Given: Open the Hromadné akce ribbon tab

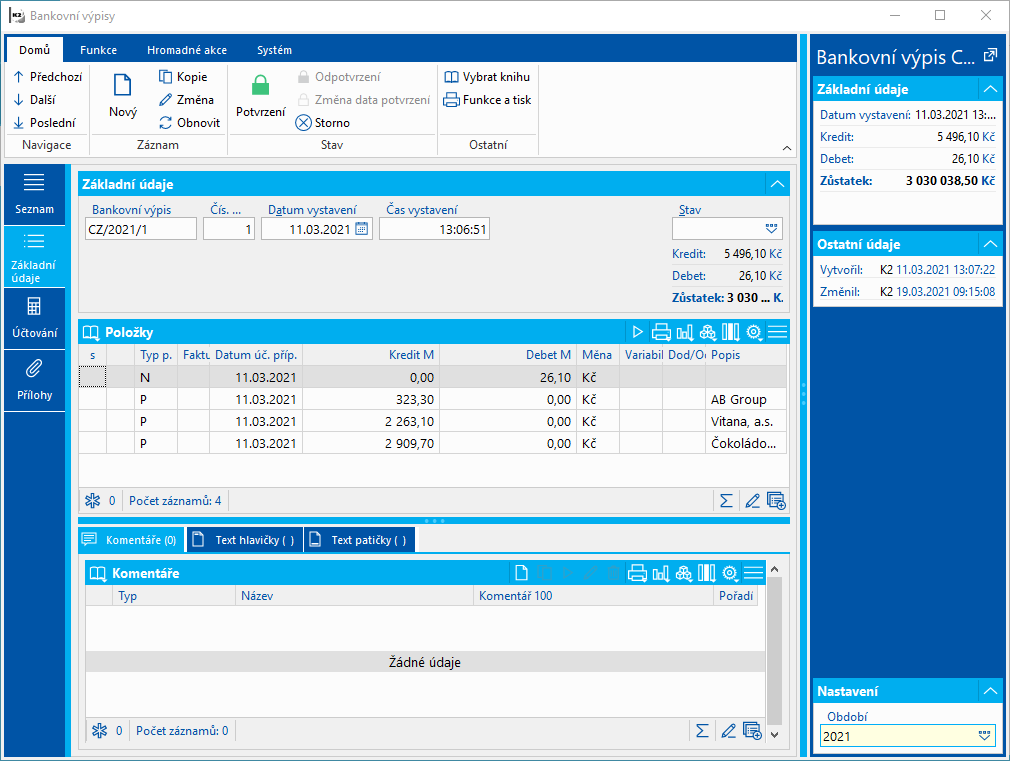Looking at the screenshot, I should pyautogui.click(x=187, y=50).
